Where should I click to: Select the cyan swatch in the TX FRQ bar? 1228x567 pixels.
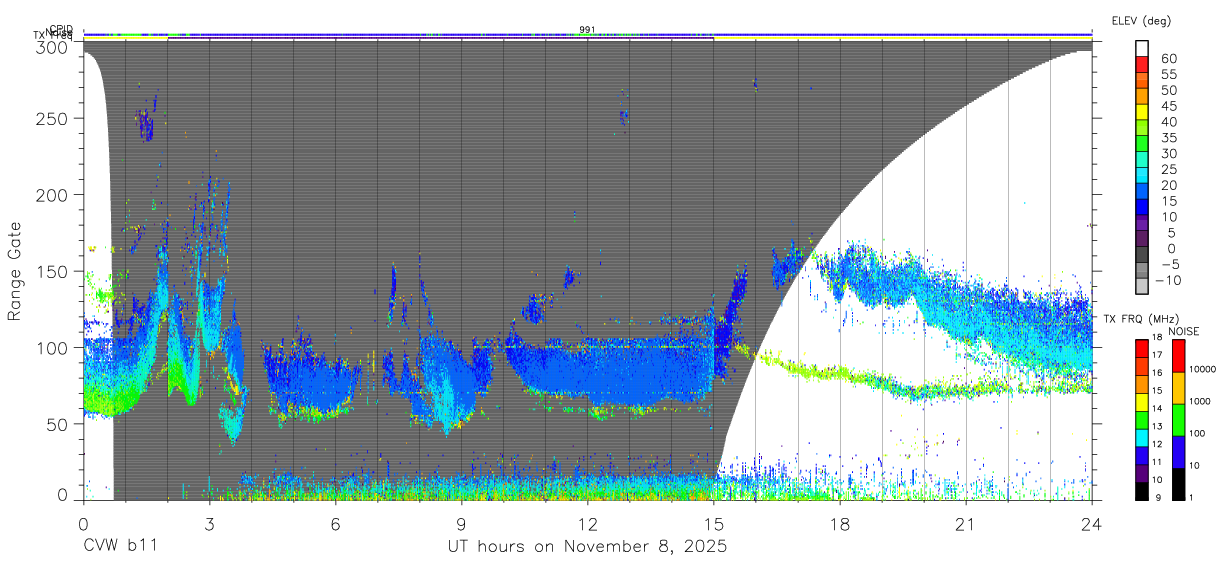pos(1142,437)
